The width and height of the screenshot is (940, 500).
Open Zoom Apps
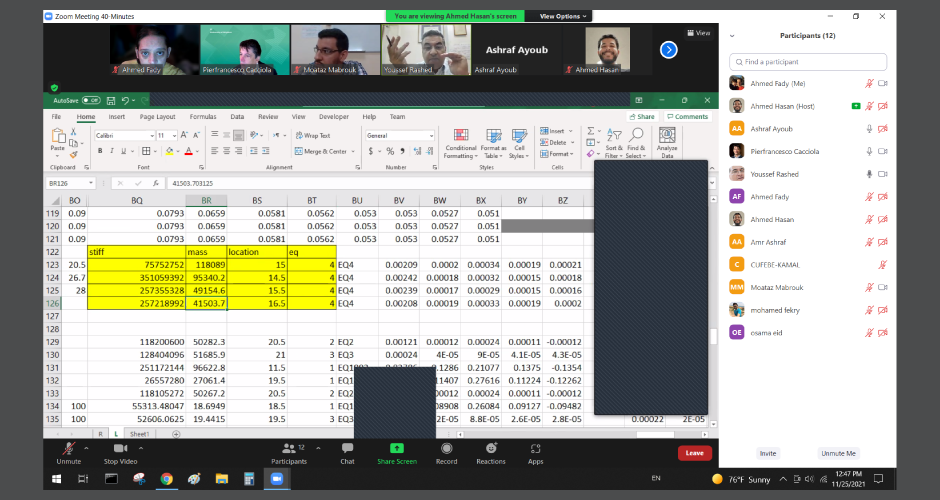pyautogui.click(x=535, y=450)
